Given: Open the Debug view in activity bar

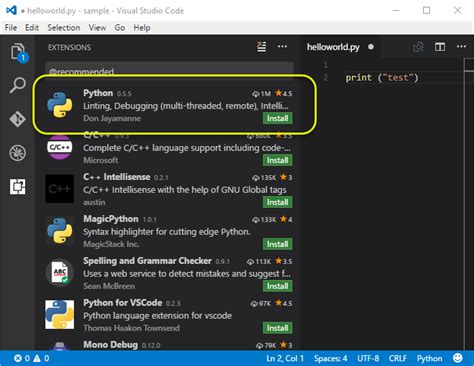Looking at the screenshot, I should [17, 153].
